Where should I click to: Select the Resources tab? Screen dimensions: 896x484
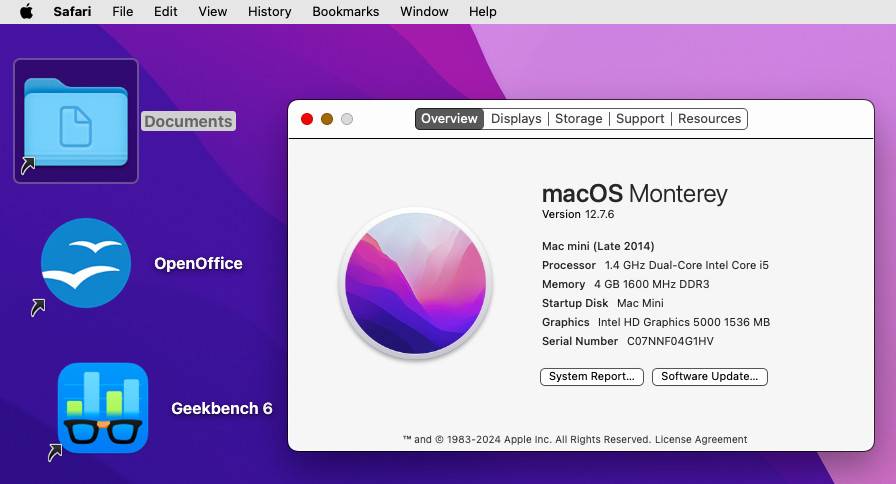(709, 119)
